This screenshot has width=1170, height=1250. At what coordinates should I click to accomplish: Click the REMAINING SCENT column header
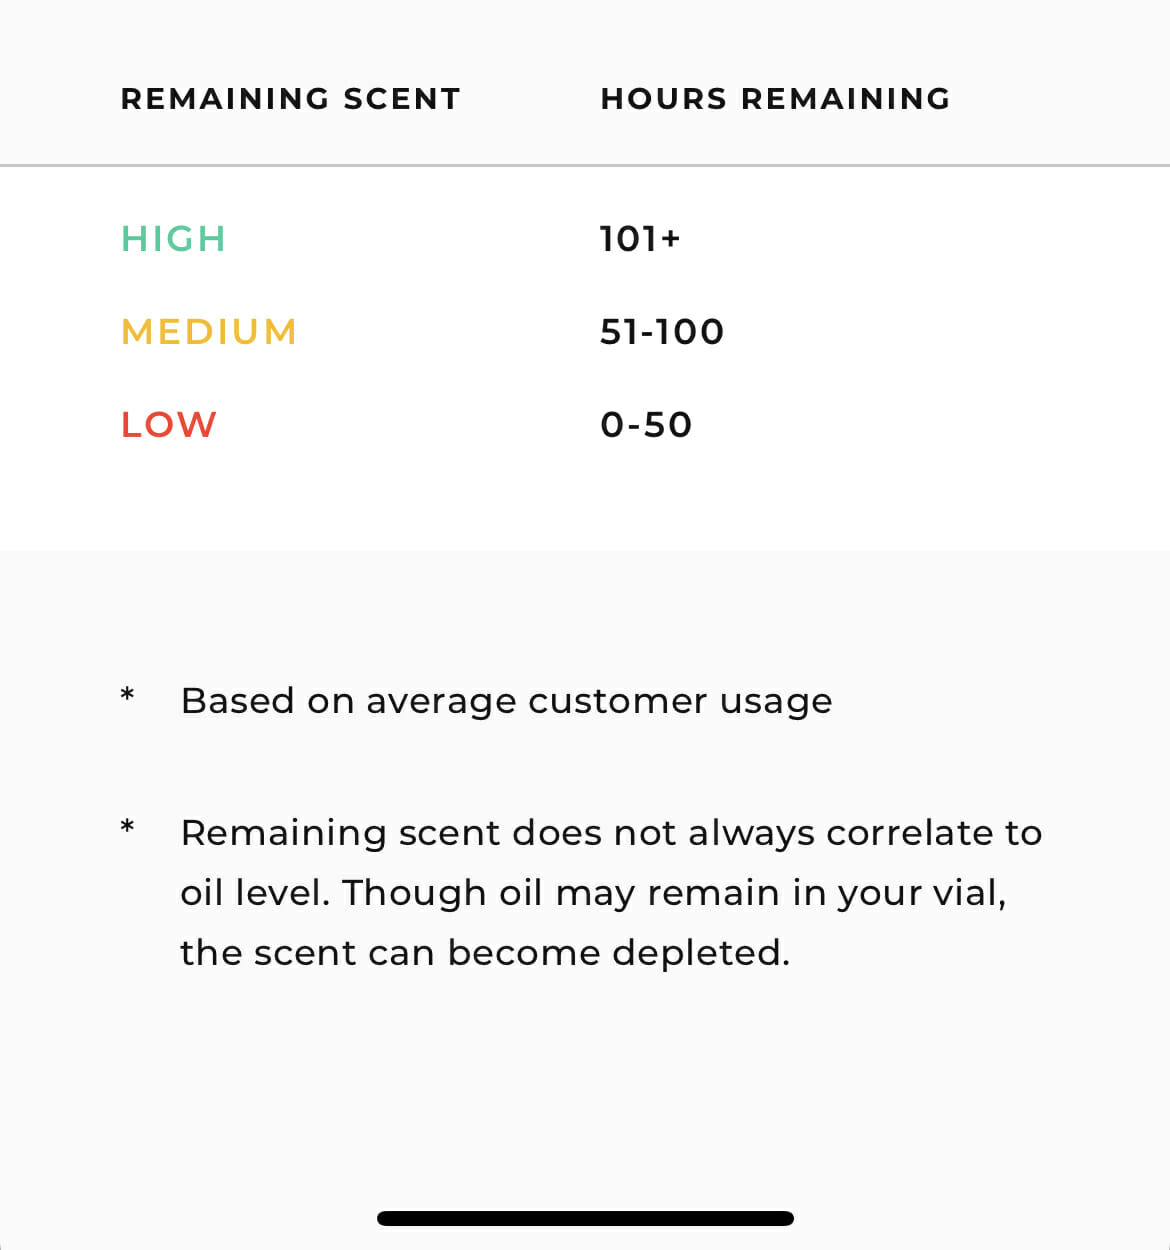coord(290,99)
